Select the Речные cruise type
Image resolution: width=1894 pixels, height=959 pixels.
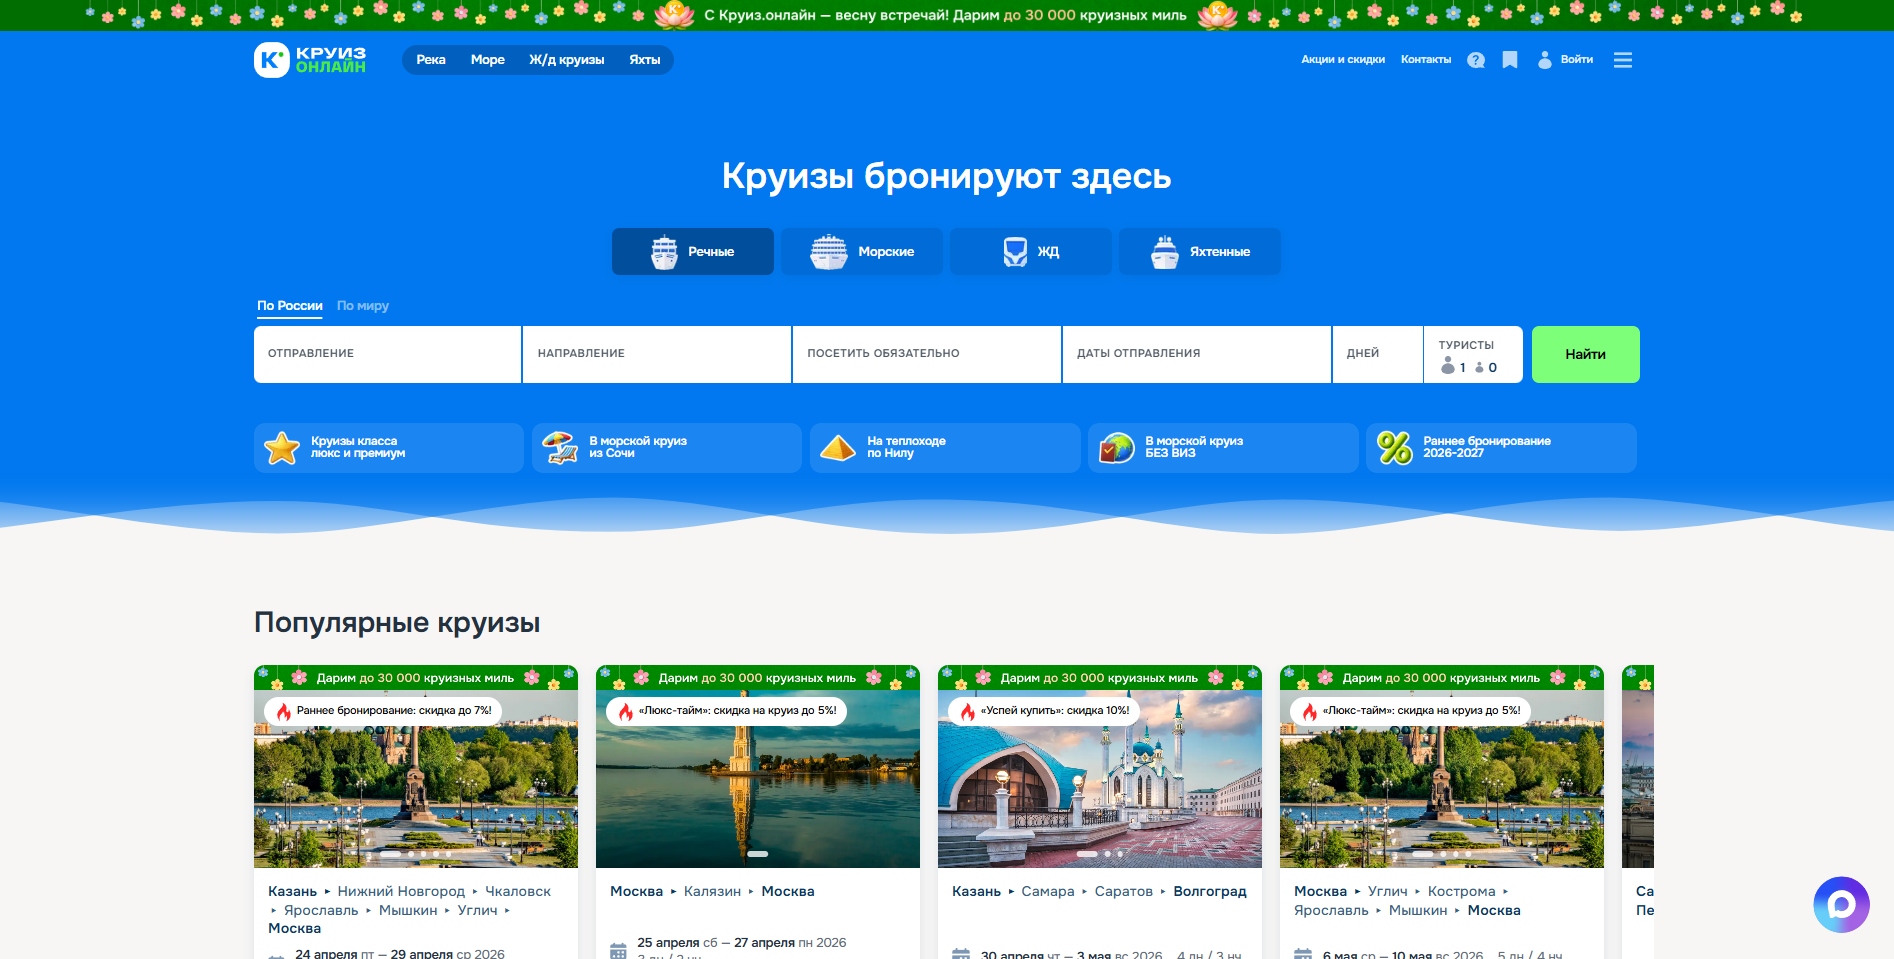[x=692, y=252]
